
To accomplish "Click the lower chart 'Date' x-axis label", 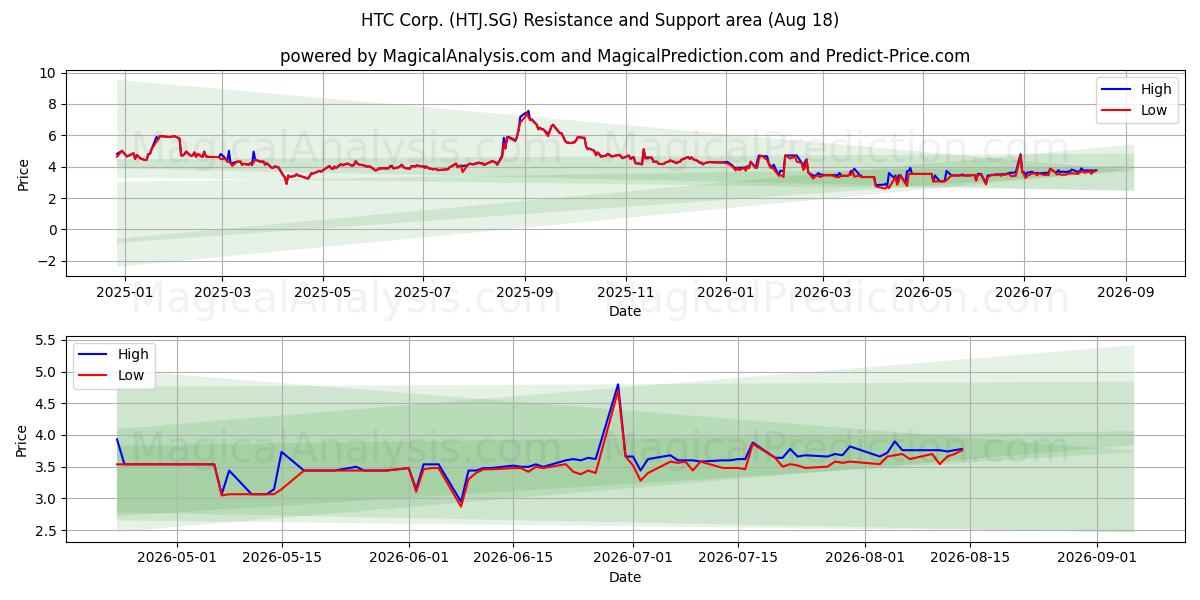I will (x=625, y=578).
